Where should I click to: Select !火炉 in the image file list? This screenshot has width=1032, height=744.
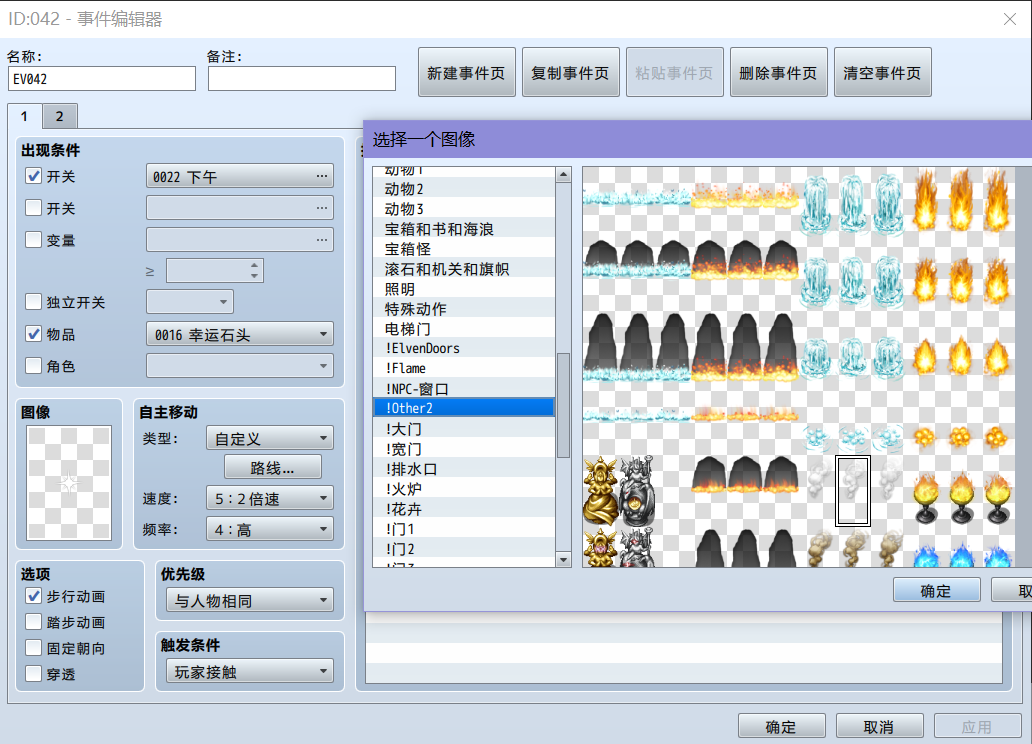pyautogui.click(x=464, y=489)
